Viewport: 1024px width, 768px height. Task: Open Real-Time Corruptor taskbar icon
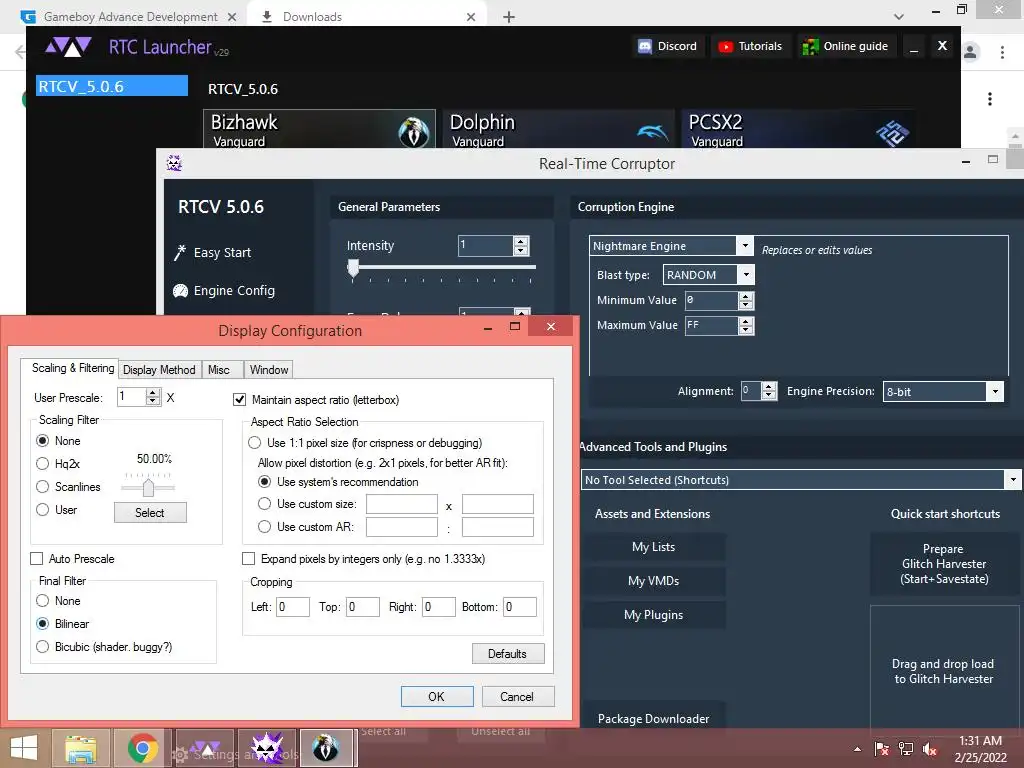click(x=267, y=748)
